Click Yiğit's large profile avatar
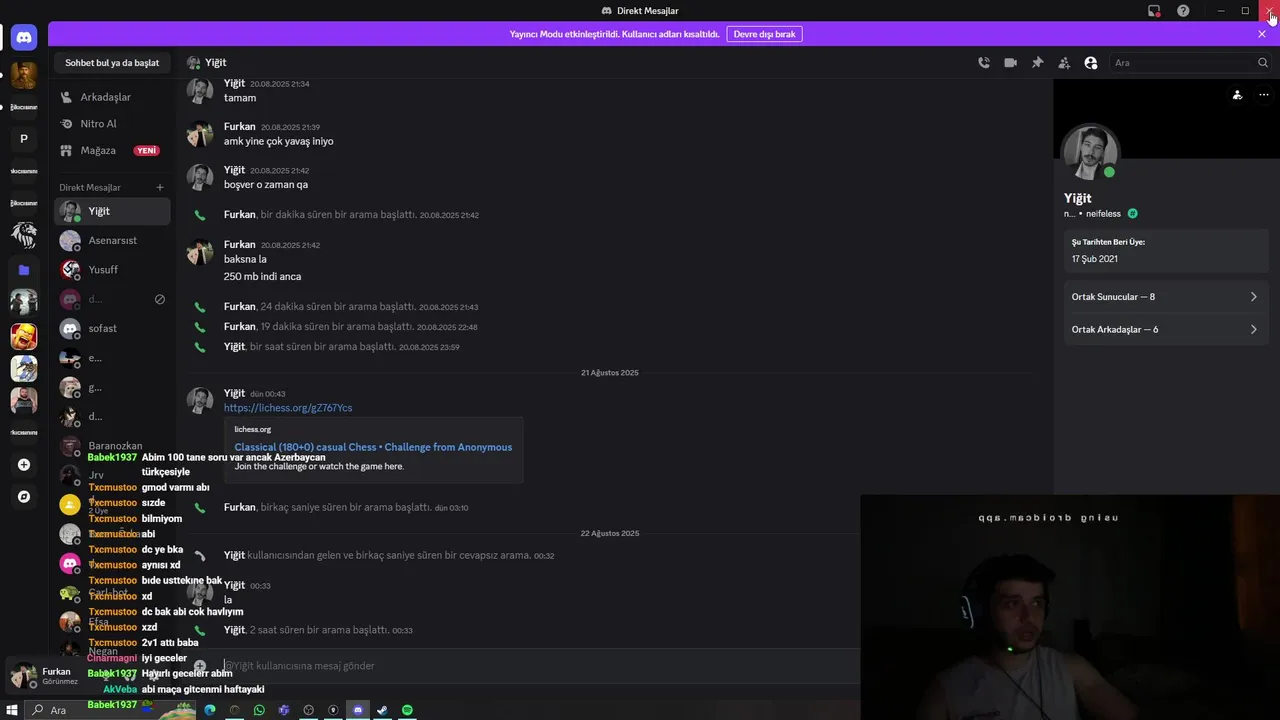The image size is (1280, 720). 1090,153
